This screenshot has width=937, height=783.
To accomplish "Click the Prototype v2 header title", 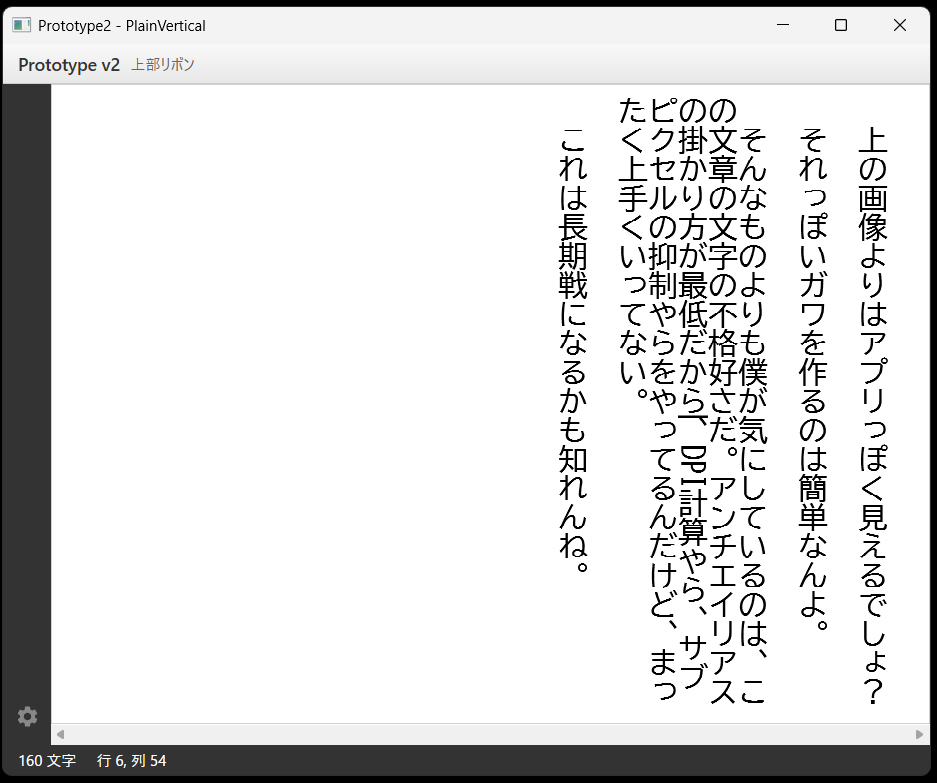I will [x=69, y=65].
